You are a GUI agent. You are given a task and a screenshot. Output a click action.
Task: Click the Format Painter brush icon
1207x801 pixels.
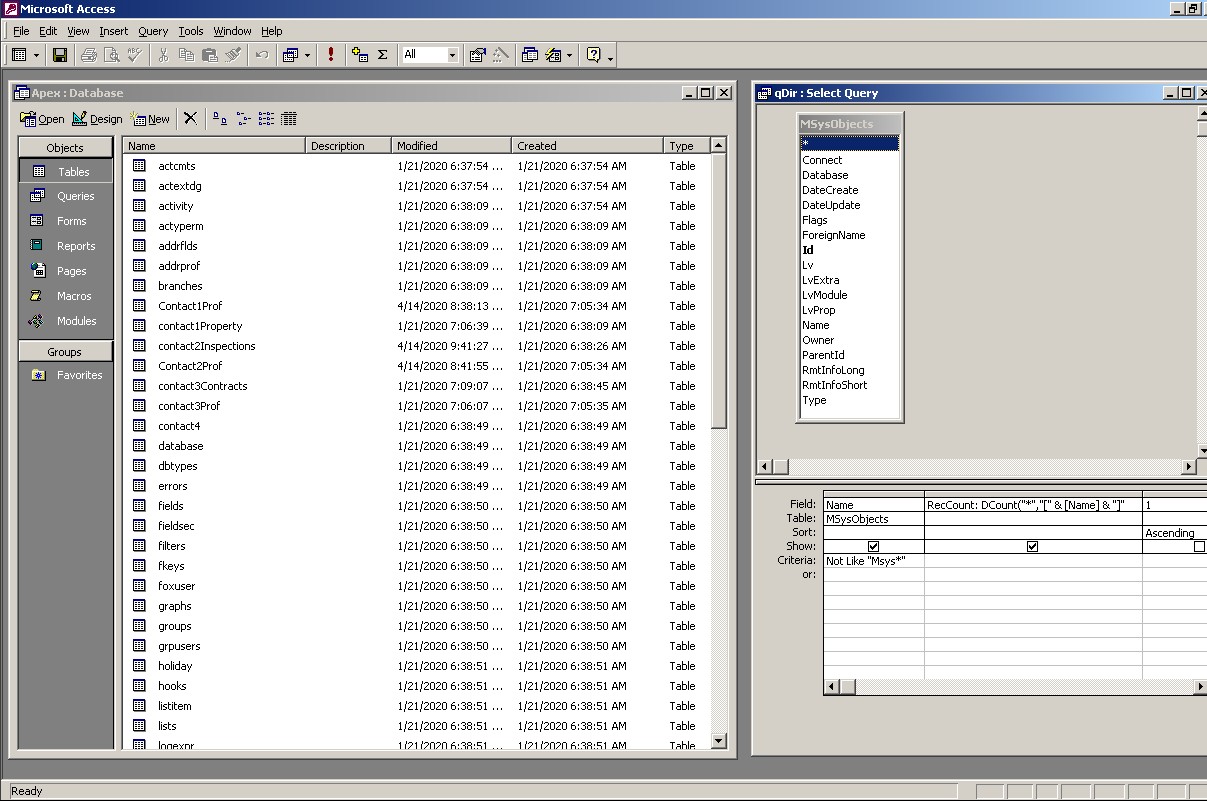click(x=232, y=55)
